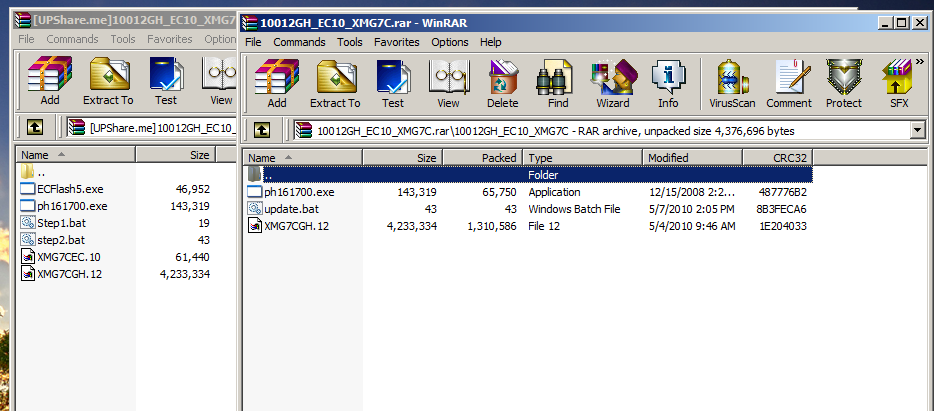Sort by Modified column
Viewport: 934px width, 411px height.
[693, 158]
